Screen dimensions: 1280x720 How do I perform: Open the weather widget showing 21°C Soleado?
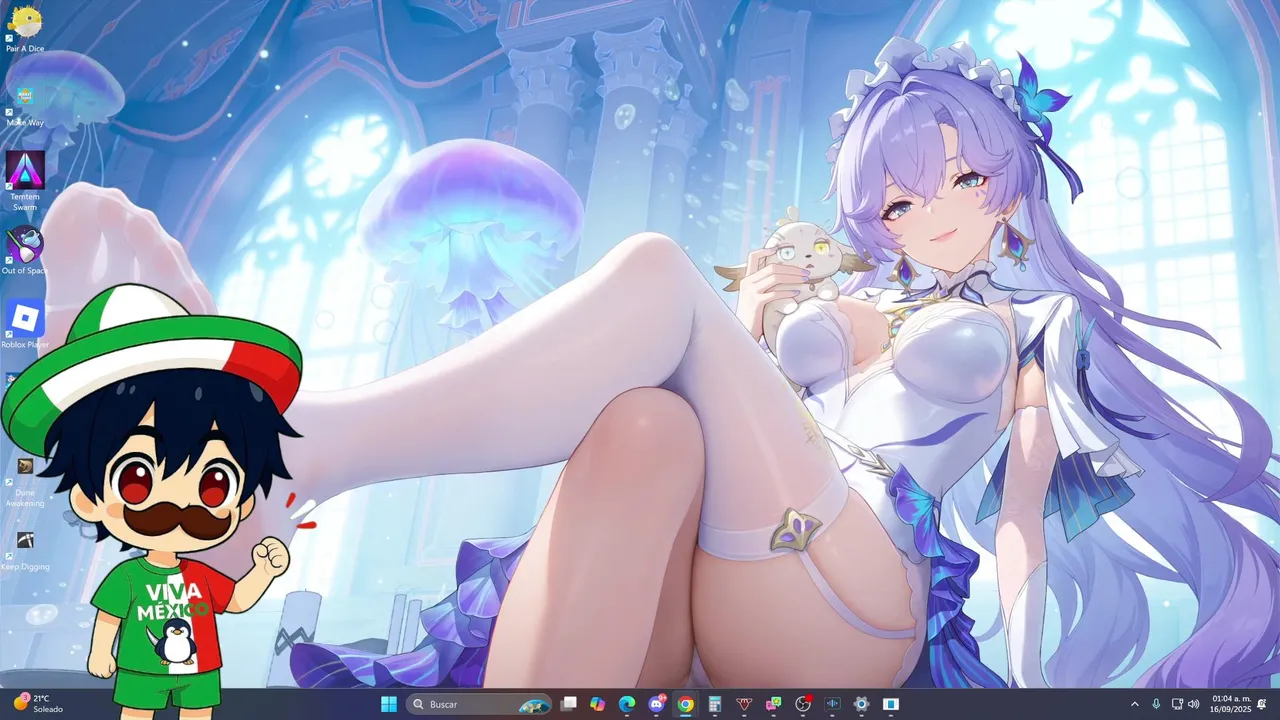coord(38,704)
